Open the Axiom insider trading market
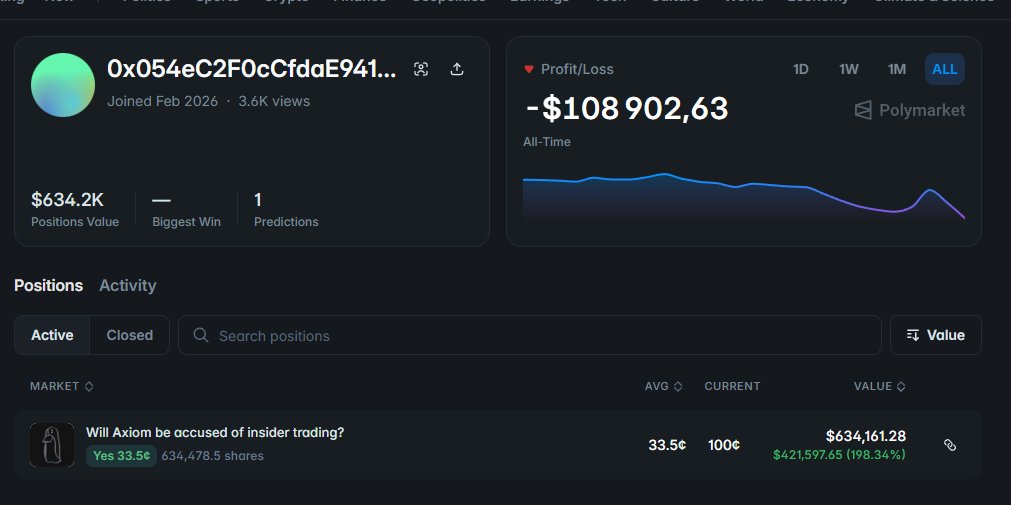 (x=215, y=432)
